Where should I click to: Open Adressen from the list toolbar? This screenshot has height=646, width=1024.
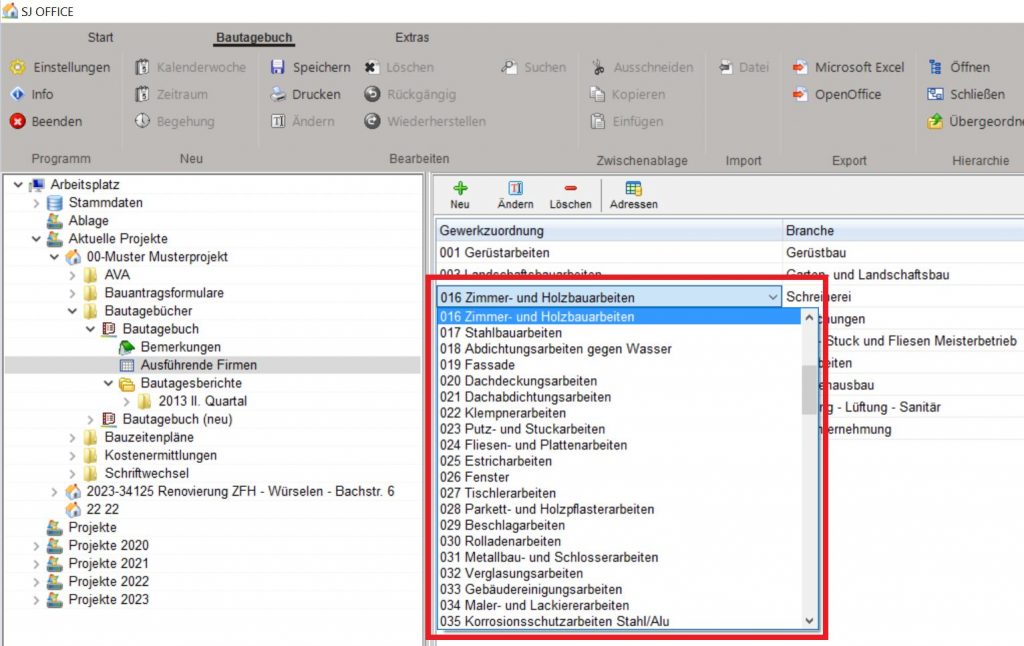(x=633, y=188)
